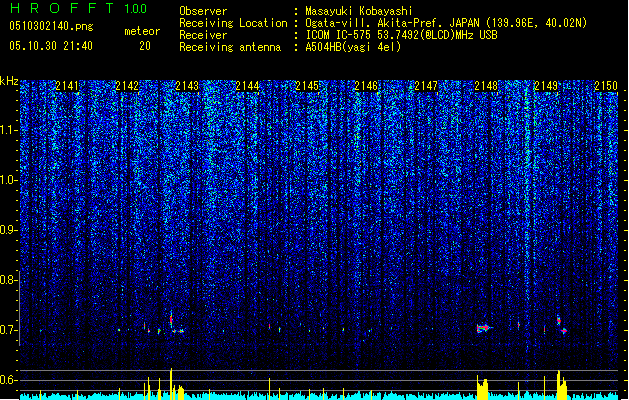Viewport: 629px width, 400px height.
Task: Click the 2142 time marker
Action: coord(127,86)
